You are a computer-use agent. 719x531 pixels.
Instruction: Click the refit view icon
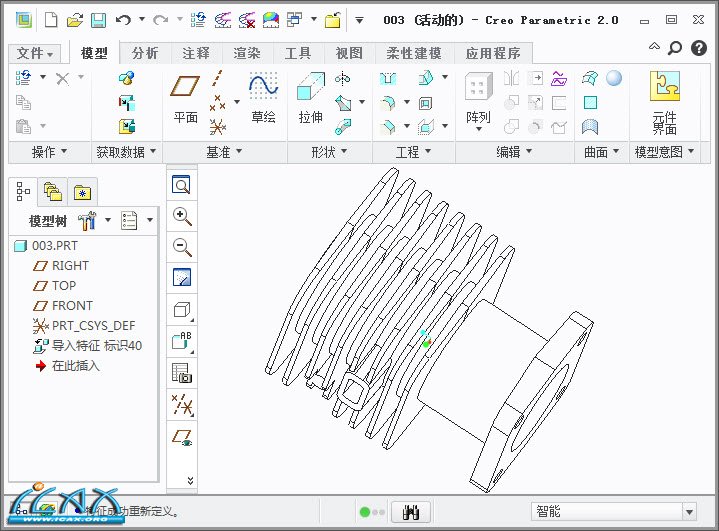tap(182, 185)
